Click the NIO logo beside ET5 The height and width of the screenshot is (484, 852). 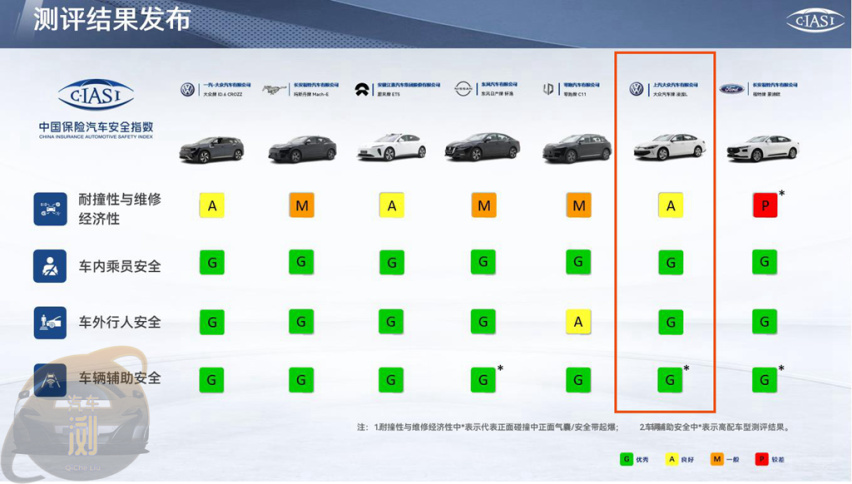(362, 90)
